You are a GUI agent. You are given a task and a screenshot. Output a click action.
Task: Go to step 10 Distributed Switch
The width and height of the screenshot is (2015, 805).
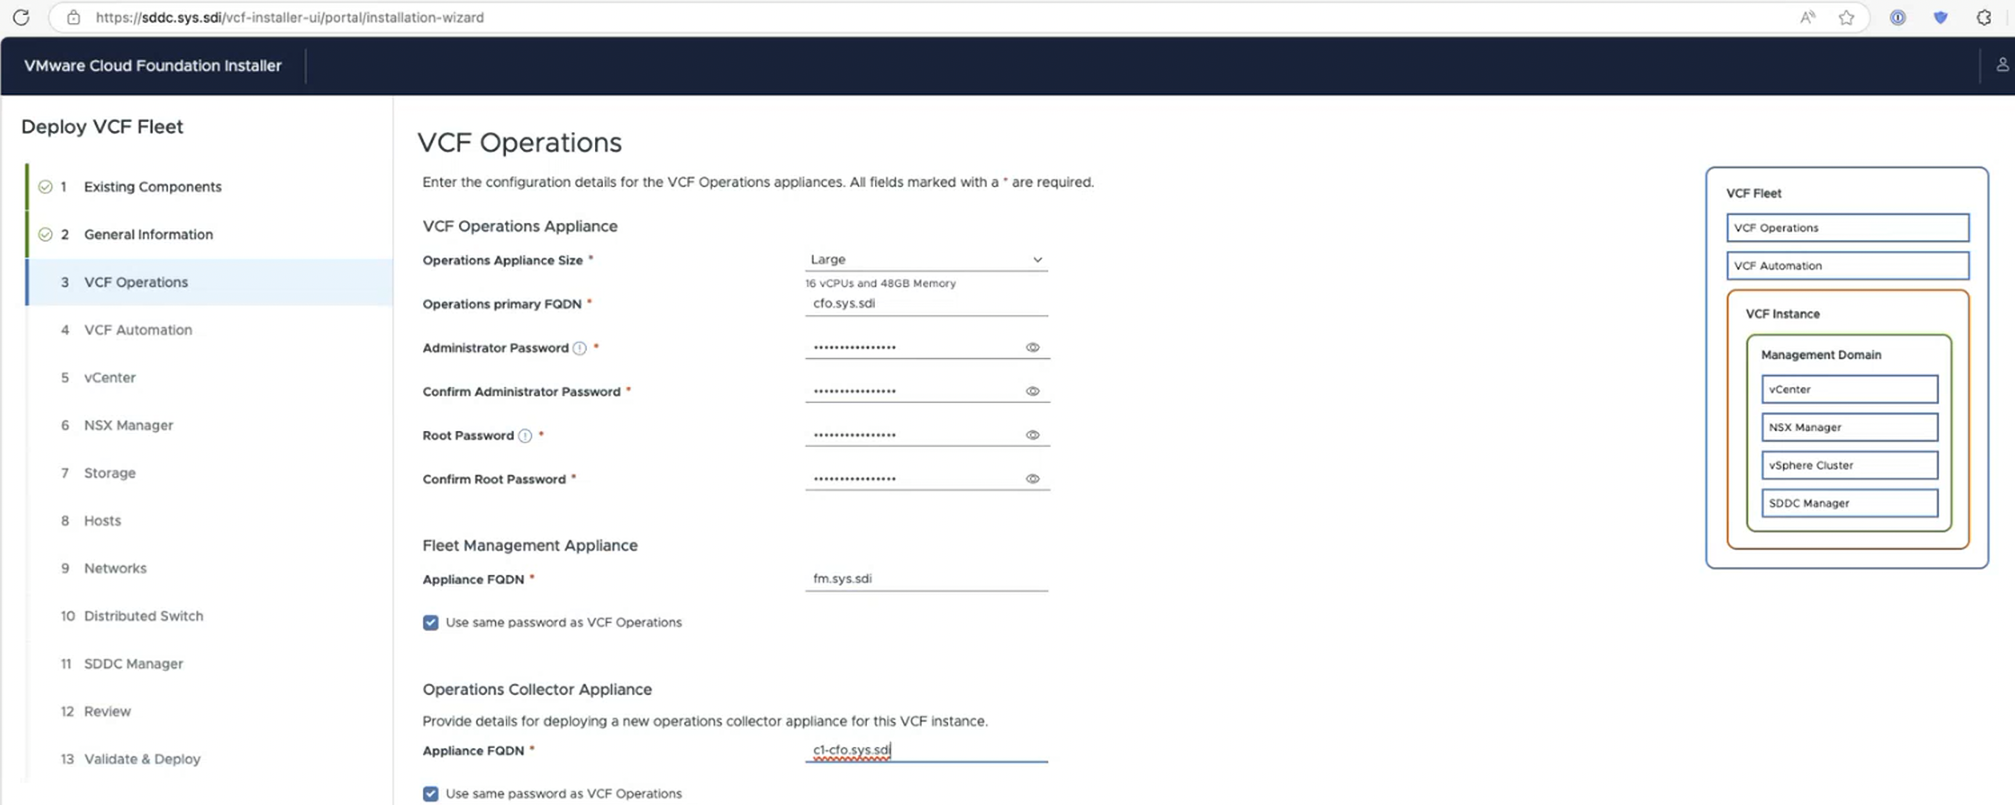coord(210,616)
